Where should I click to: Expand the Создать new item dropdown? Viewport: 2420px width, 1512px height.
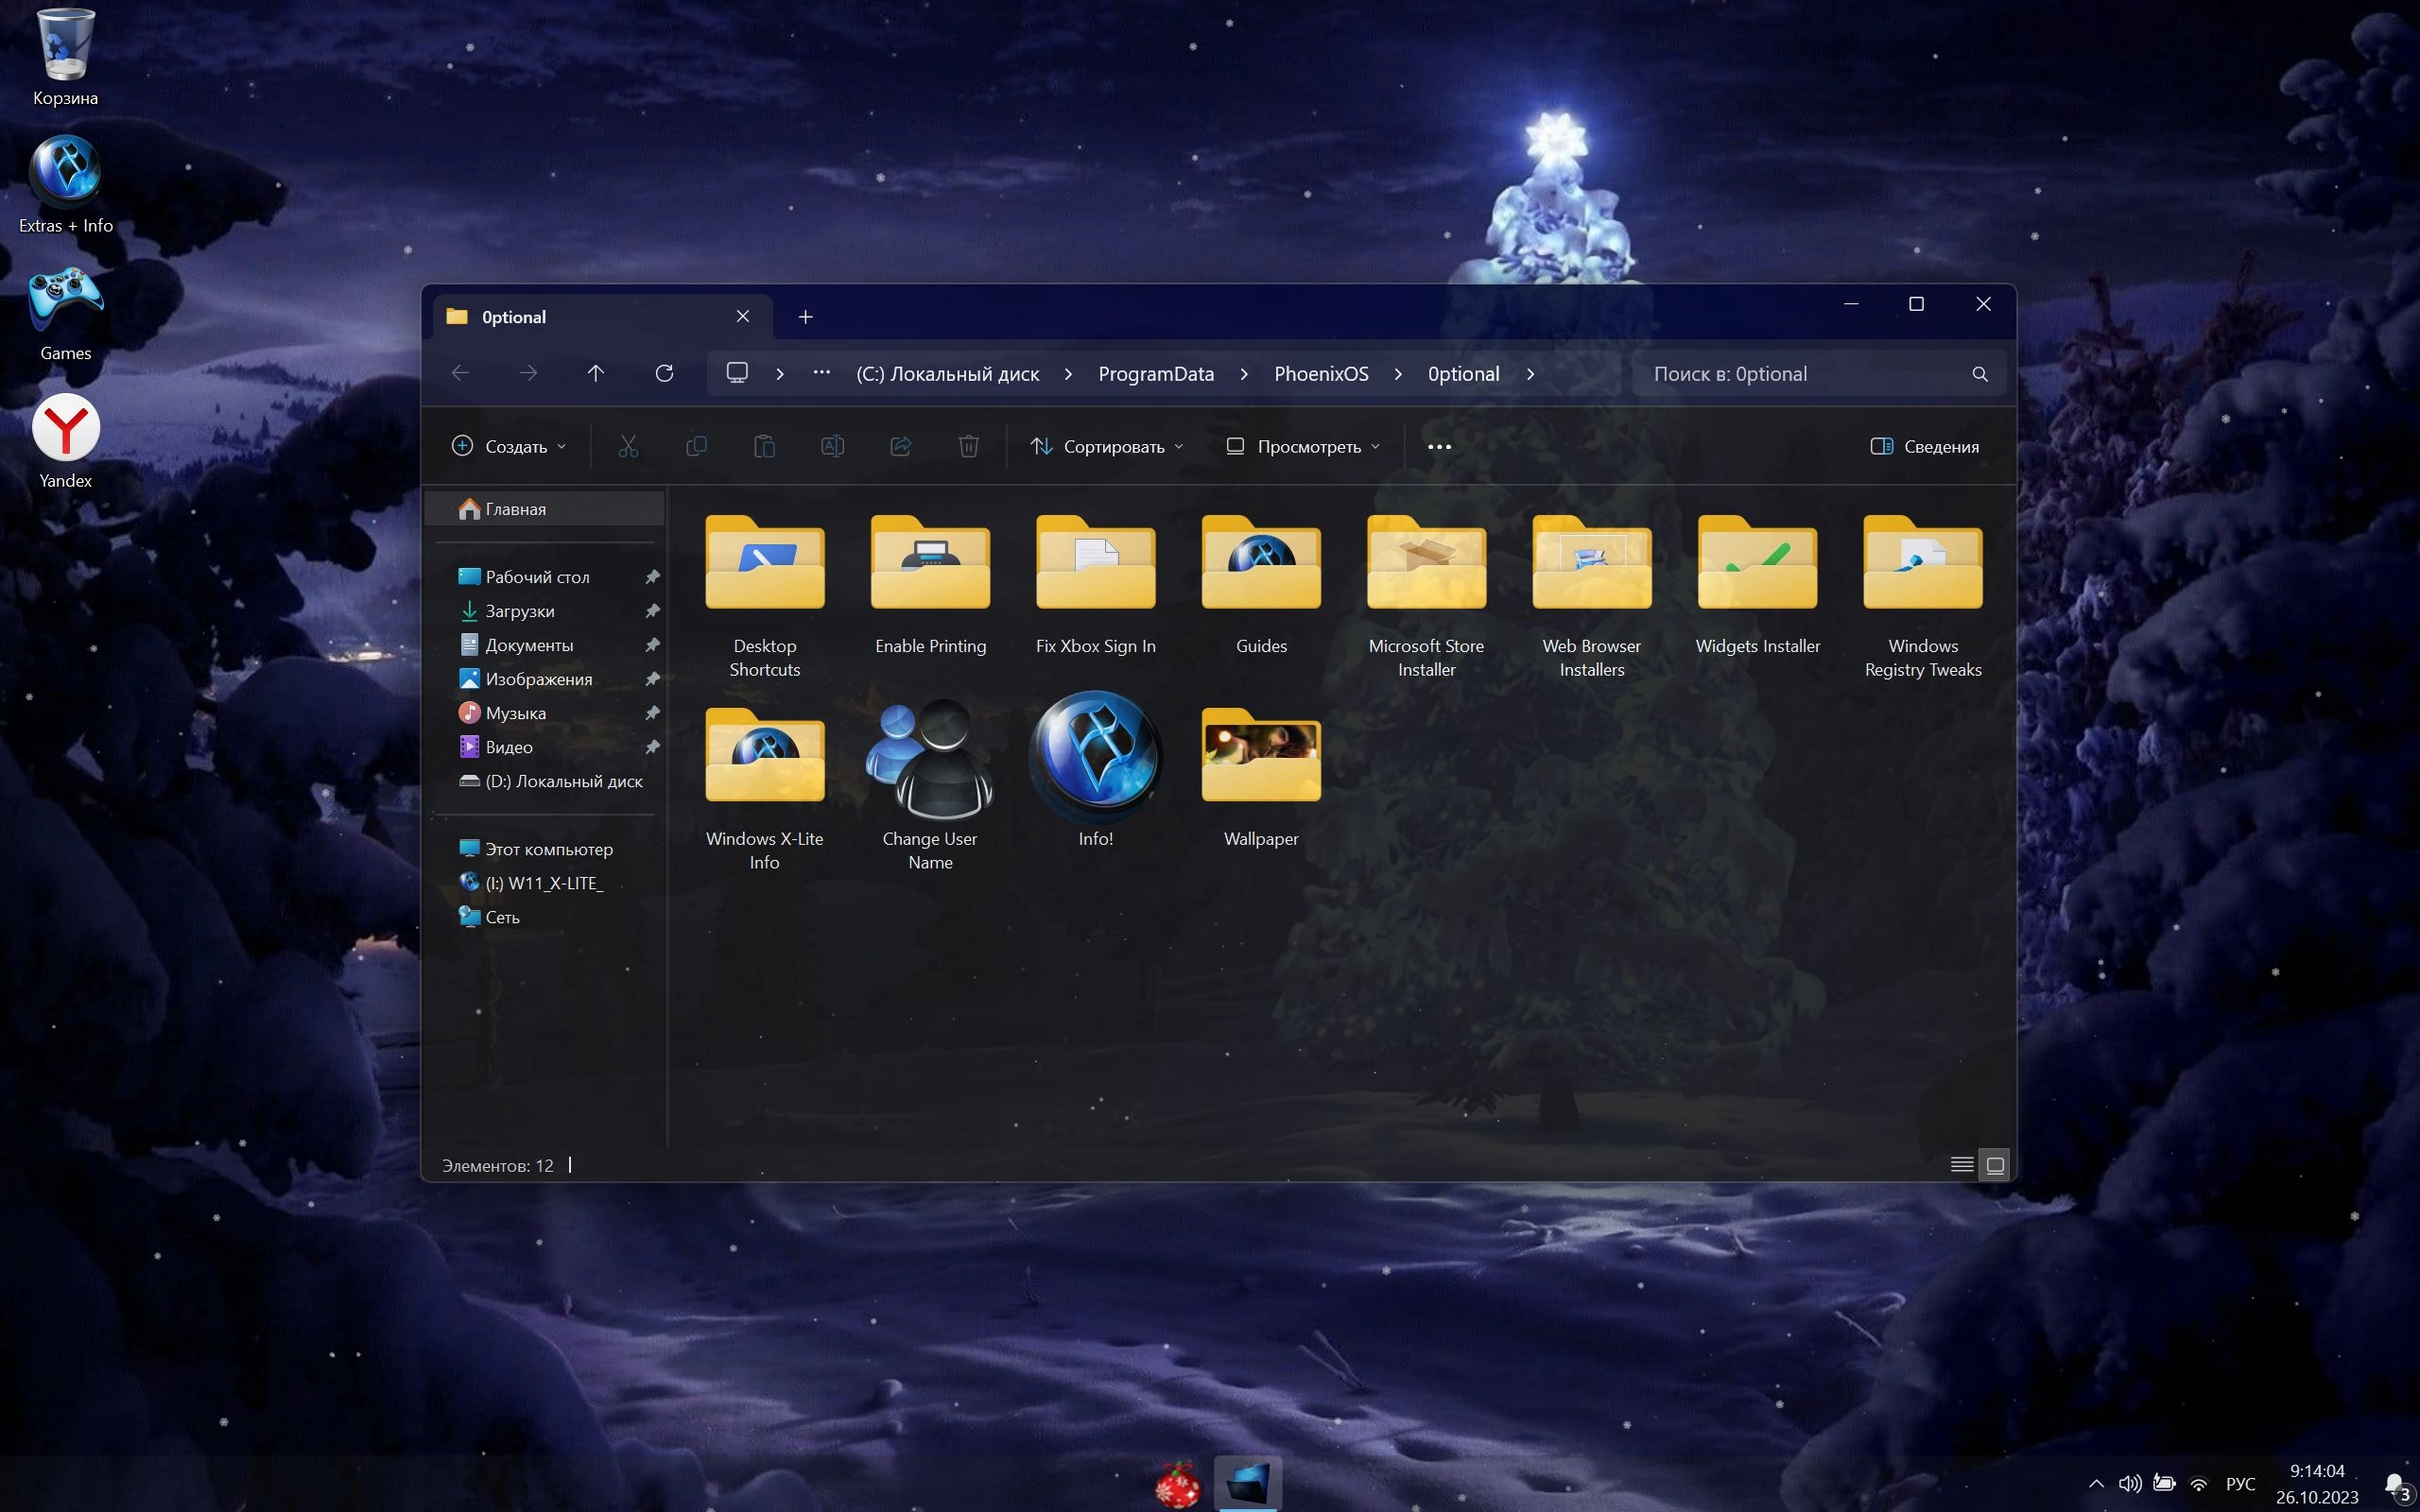(509, 446)
